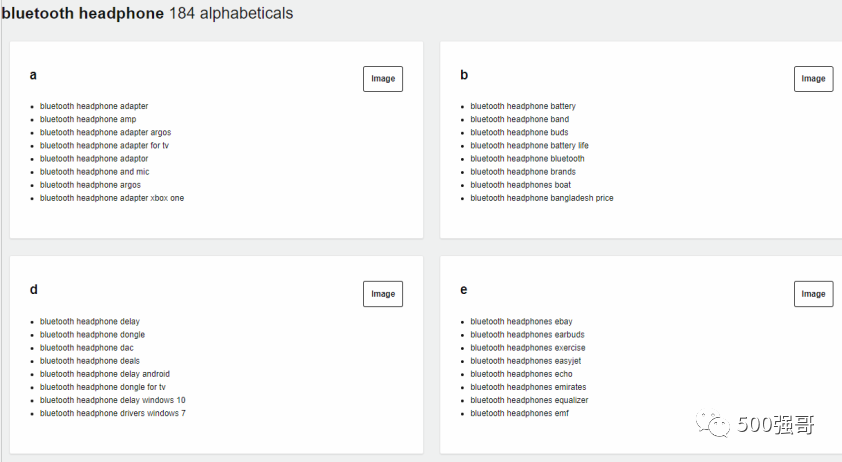Click 'bluetooth headphone adapter xbox one'
The width and height of the screenshot is (842, 462).
coord(112,198)
